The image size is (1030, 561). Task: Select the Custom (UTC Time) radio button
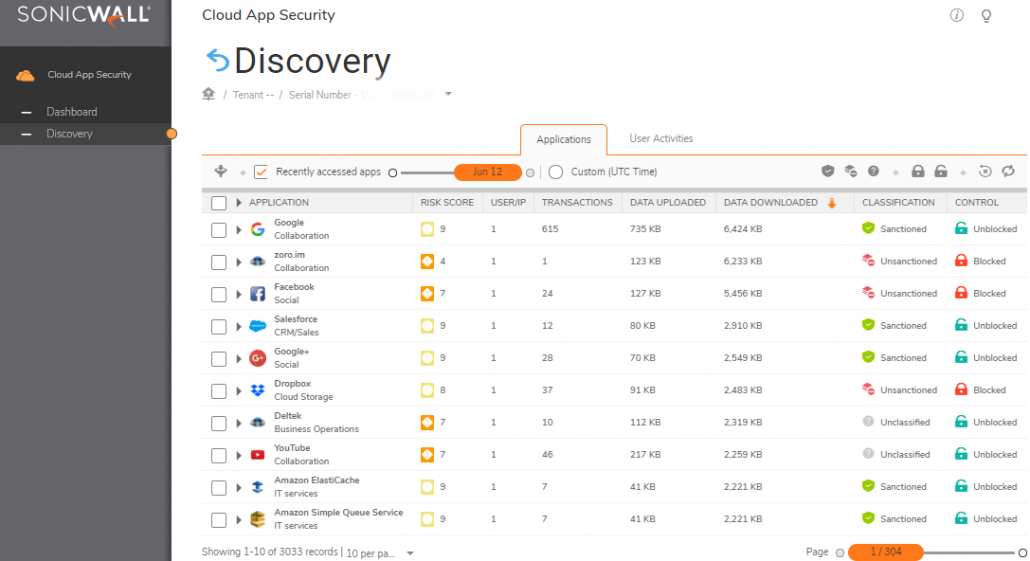pos(556,172)
